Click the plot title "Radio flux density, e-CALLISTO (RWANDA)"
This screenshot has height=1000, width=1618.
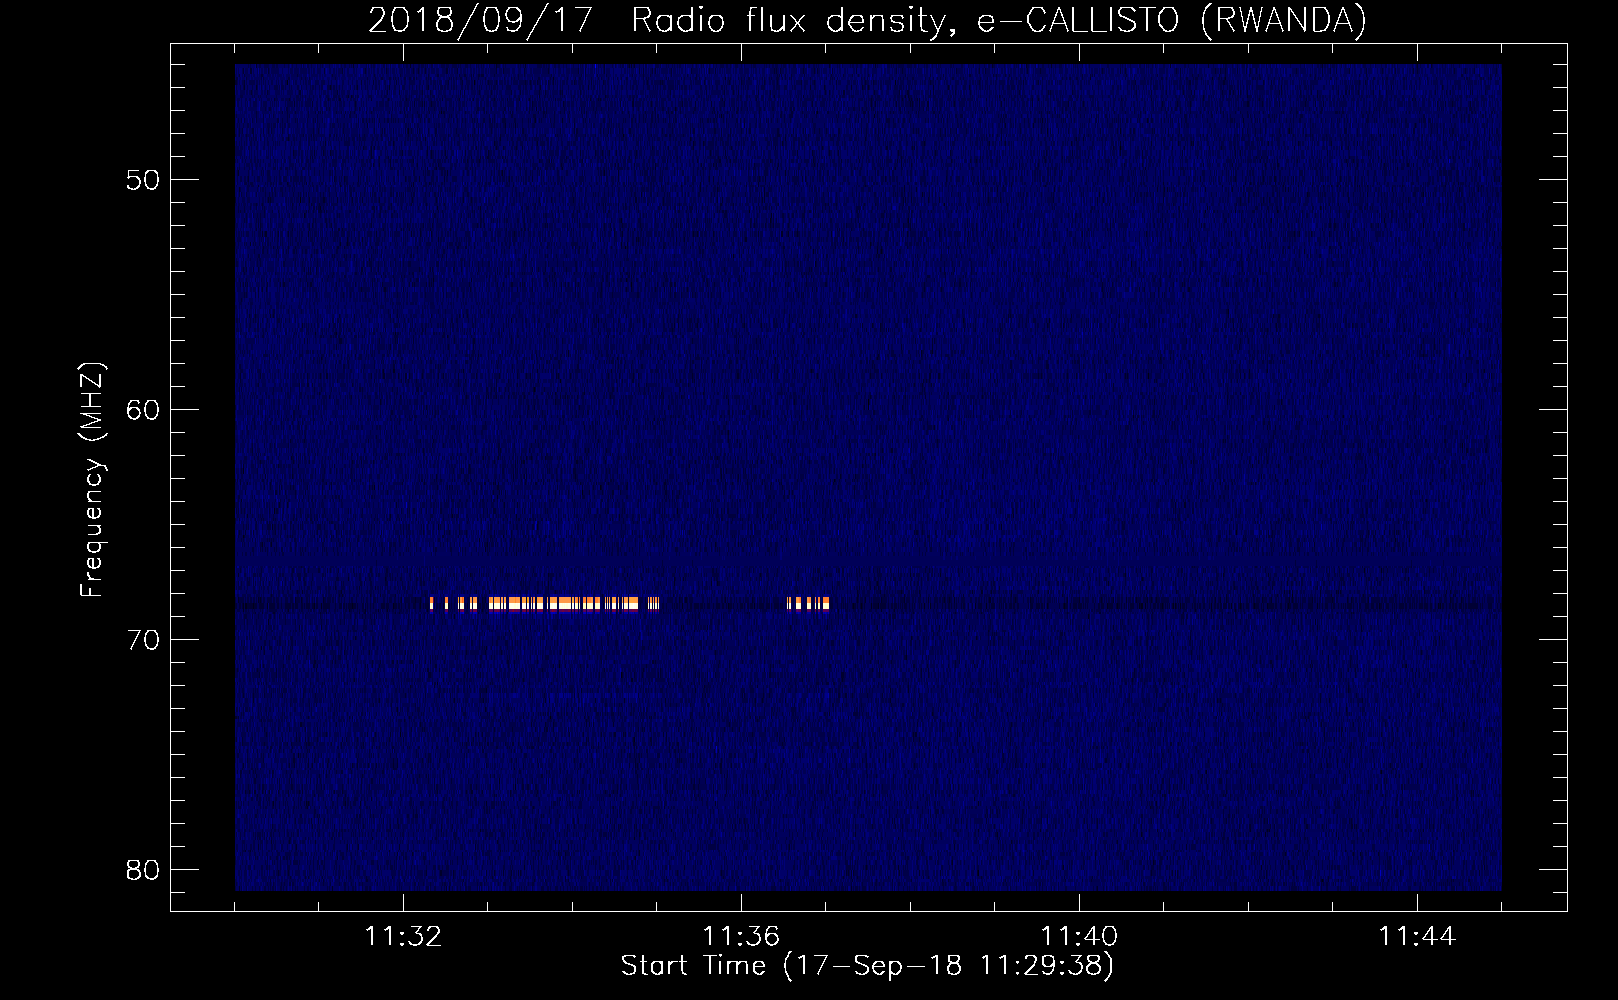pyautogui.click(x=999, y=20)
